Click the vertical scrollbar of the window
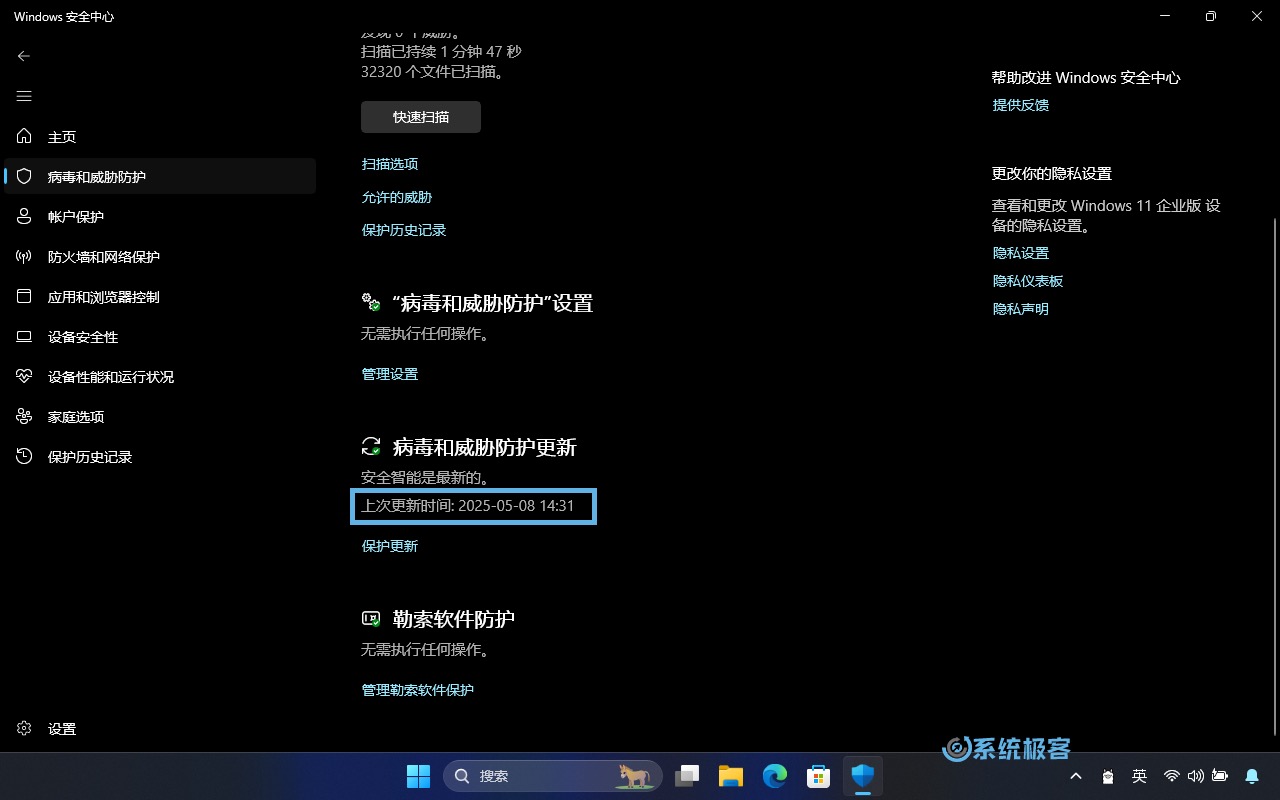 [x=1274, y=475]
